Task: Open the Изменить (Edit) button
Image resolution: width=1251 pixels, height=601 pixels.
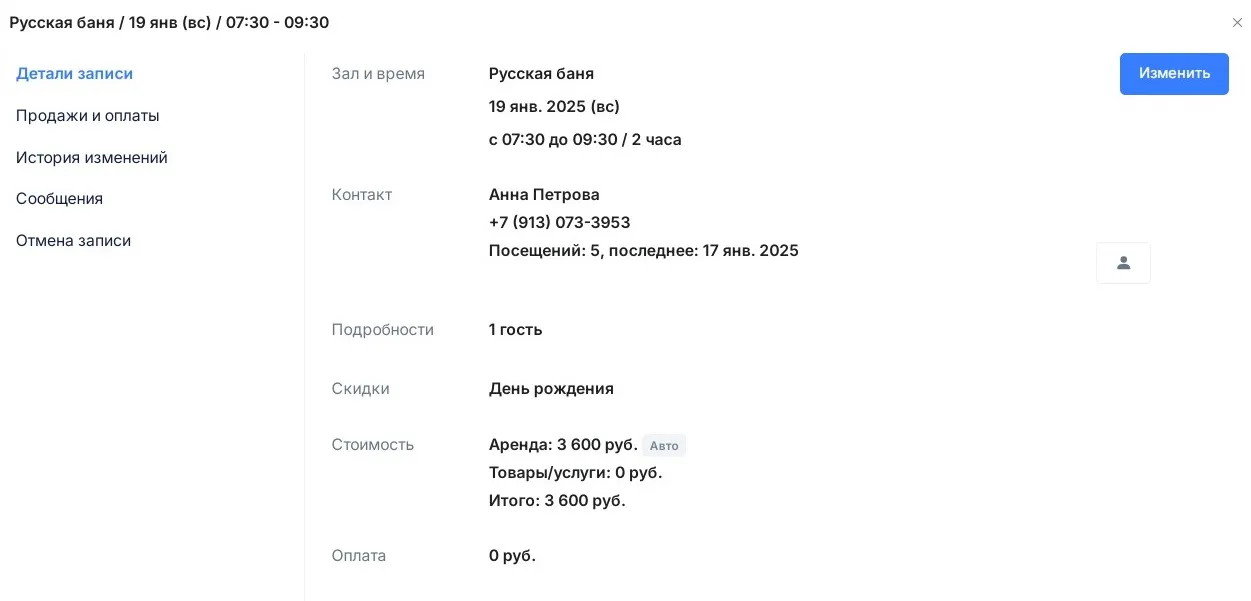Action: tap(1173, 73)
